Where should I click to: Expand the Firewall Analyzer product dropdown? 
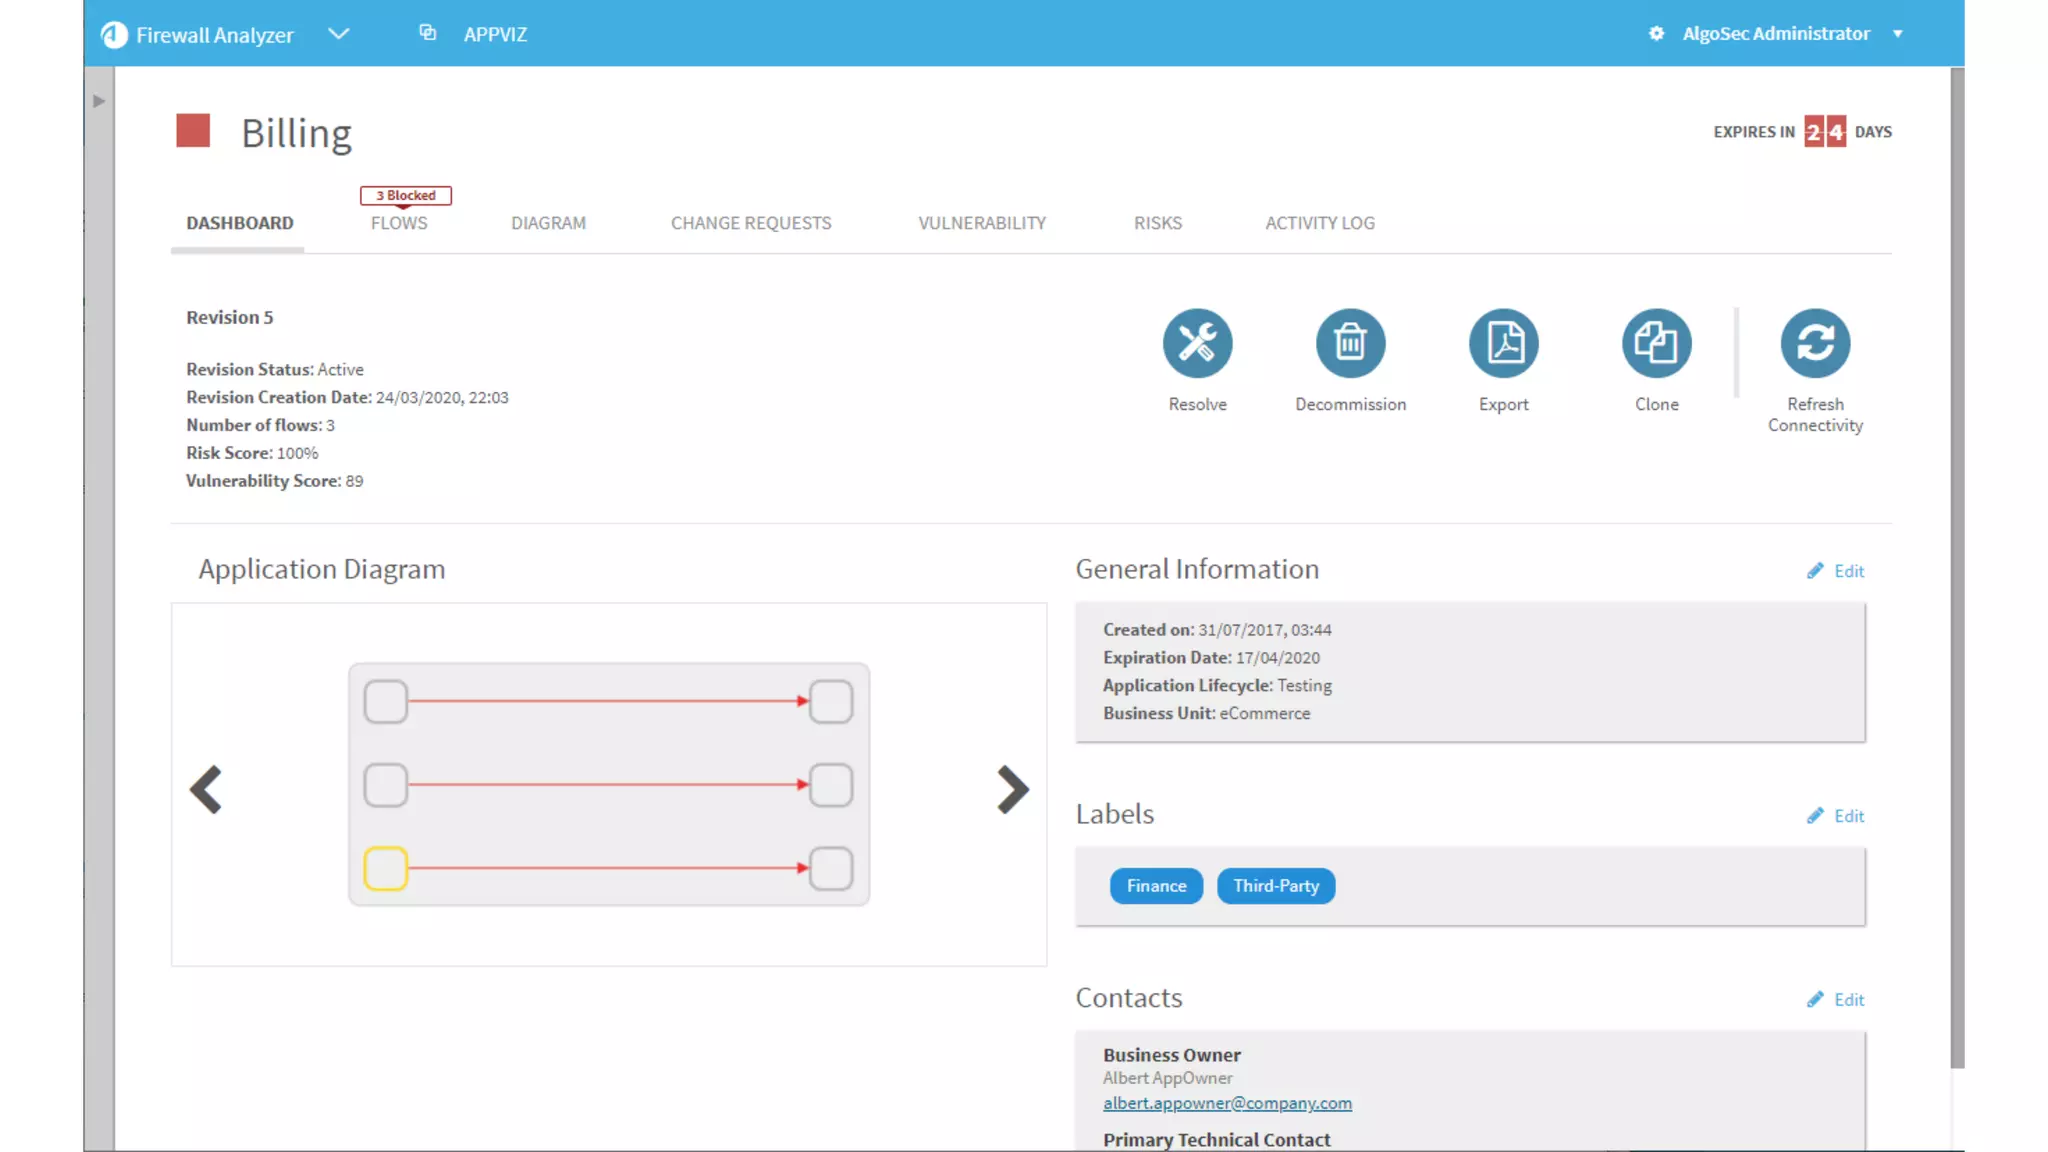tap(339, 33)
